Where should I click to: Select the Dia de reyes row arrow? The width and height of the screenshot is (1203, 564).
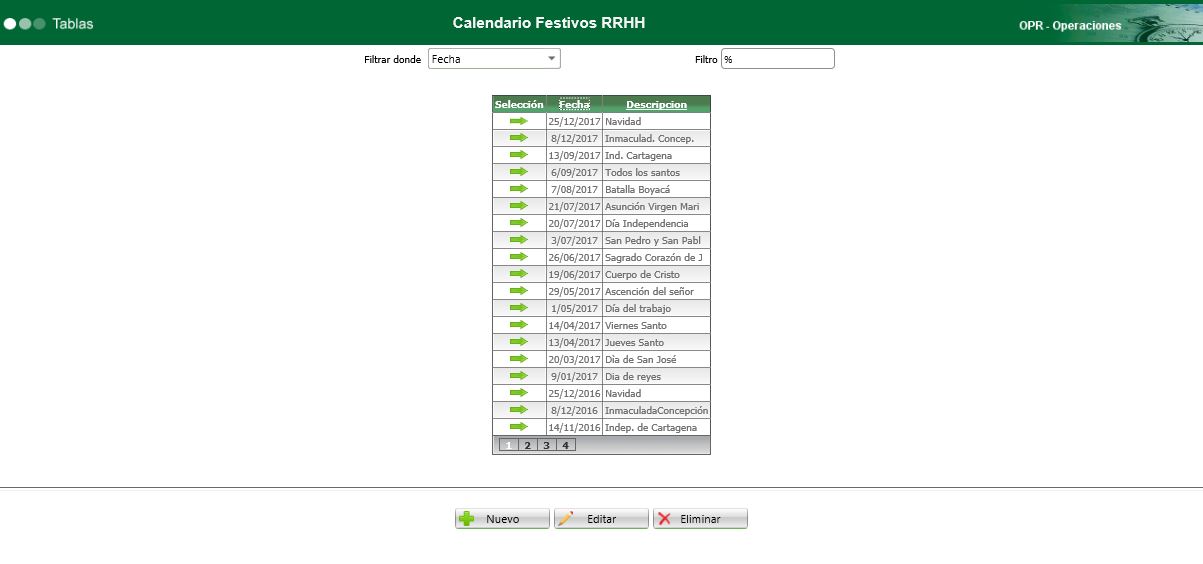coord(518,376)
